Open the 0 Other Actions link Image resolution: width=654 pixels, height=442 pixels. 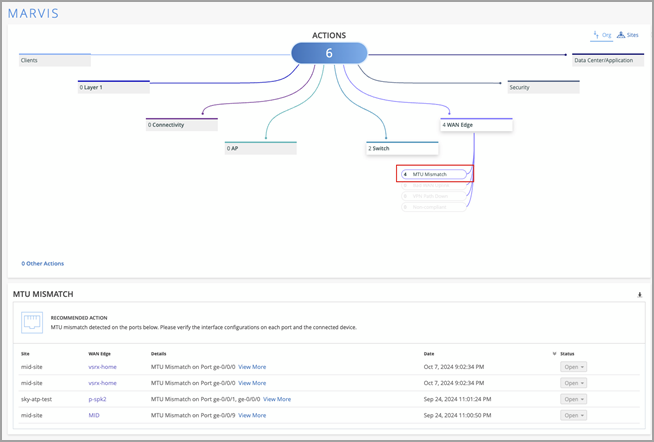[x=43, y=263]
